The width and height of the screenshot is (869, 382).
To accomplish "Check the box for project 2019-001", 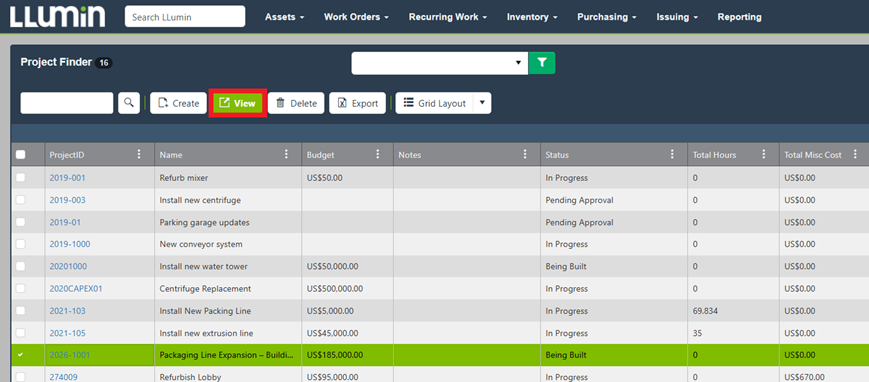I will (x=21, y=178).
